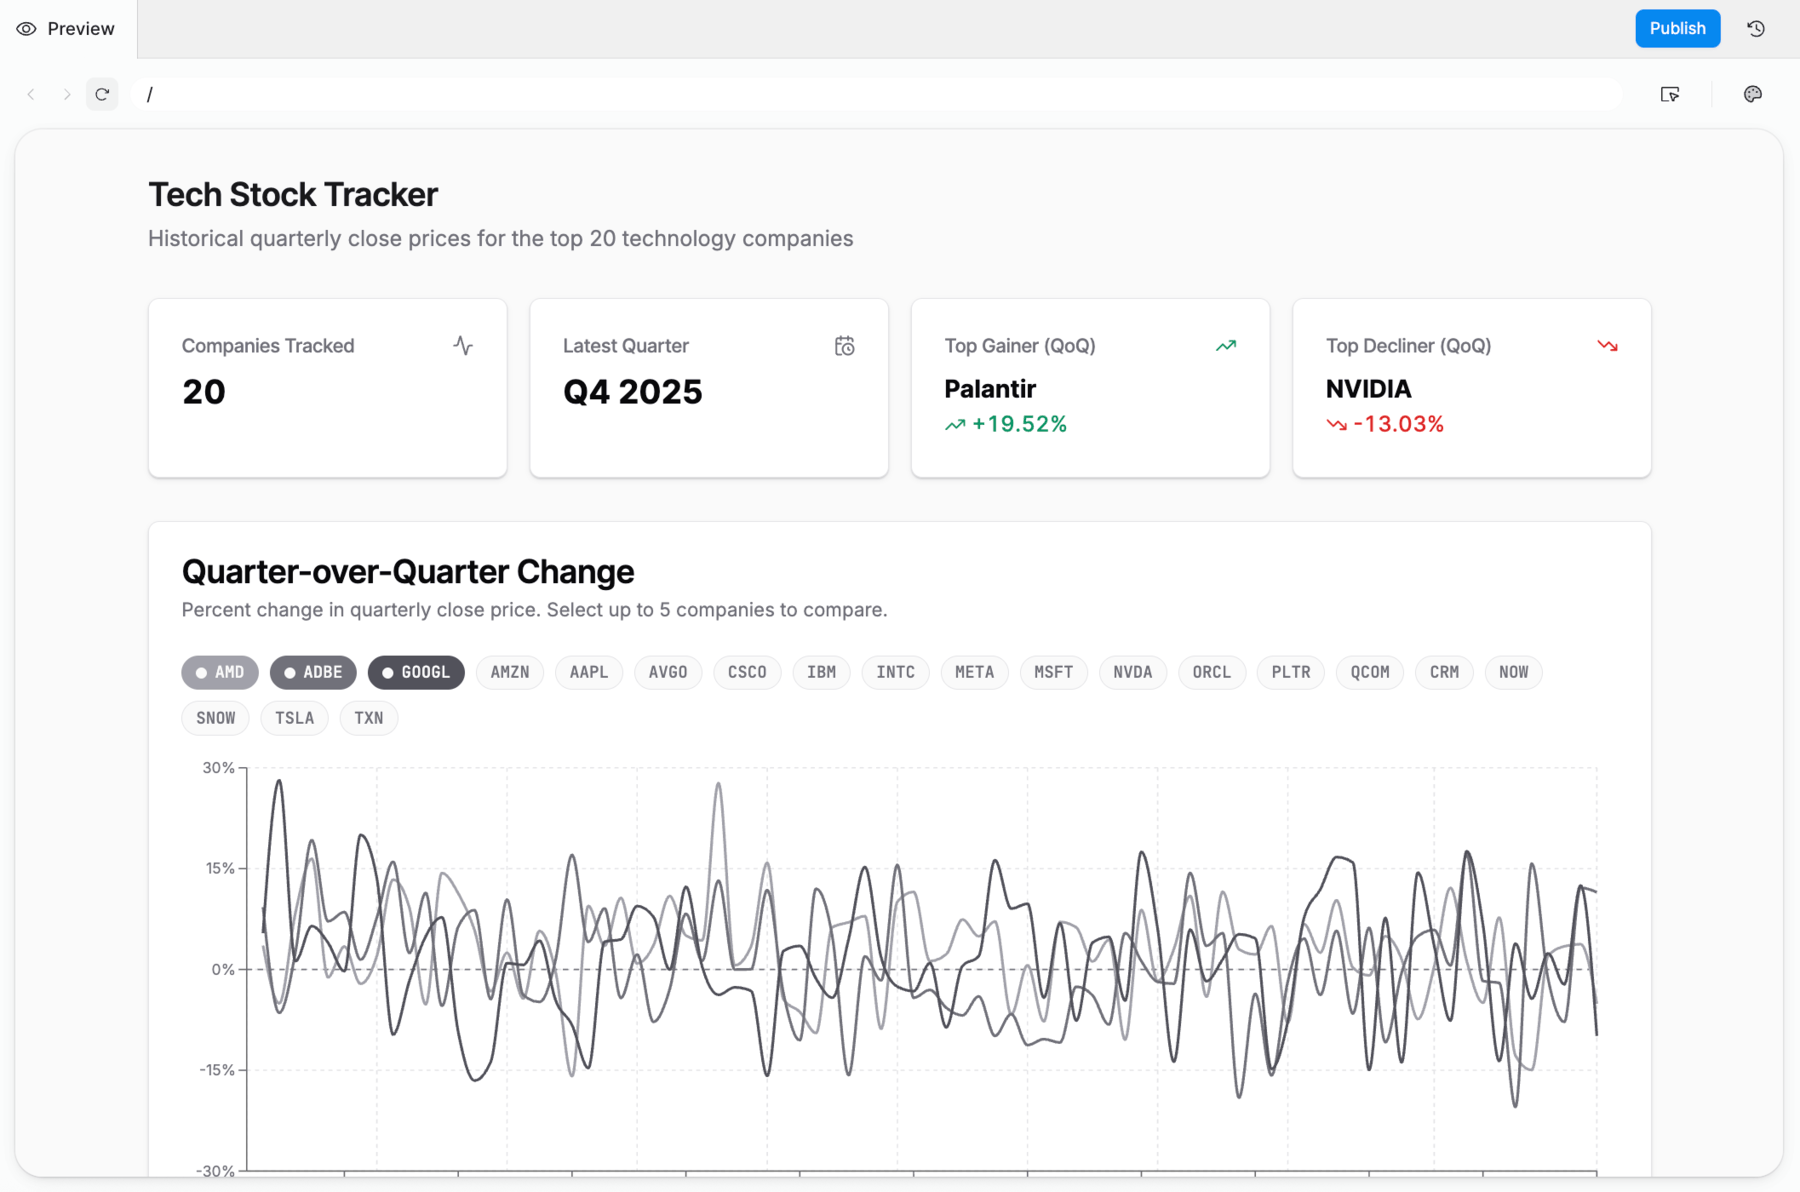Click the URL path field

(x=875, y=94)
